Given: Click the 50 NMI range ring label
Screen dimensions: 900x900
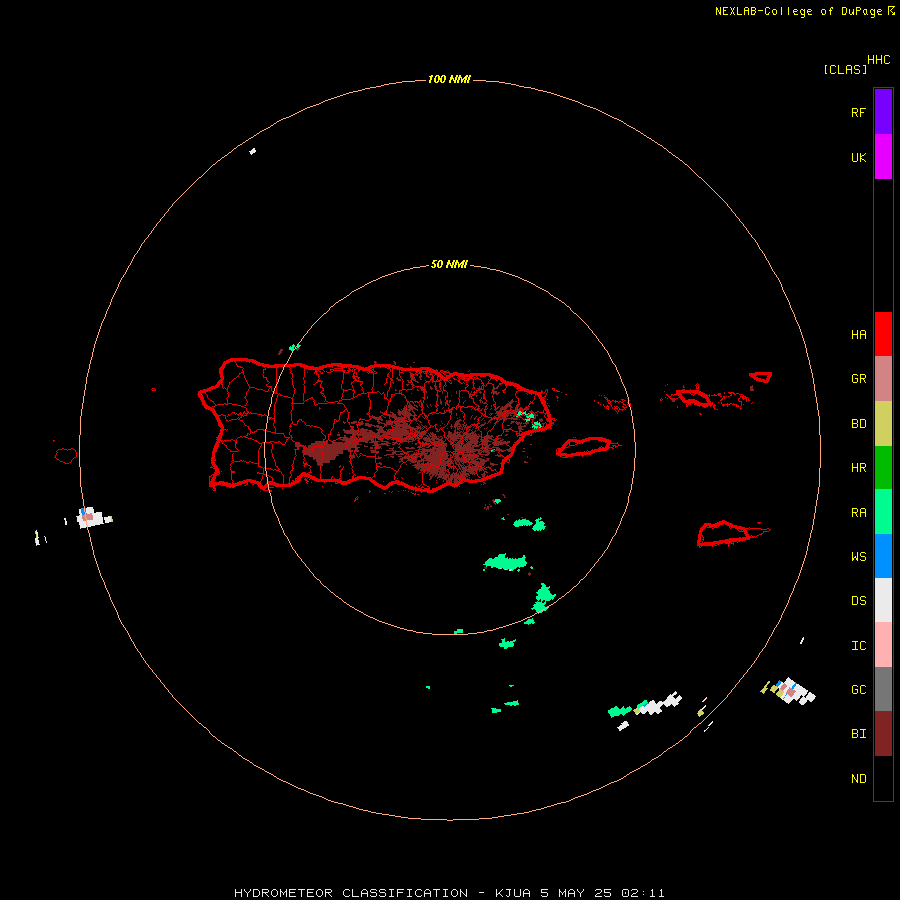Looking at the screenshot, I should tap(449, 264).
